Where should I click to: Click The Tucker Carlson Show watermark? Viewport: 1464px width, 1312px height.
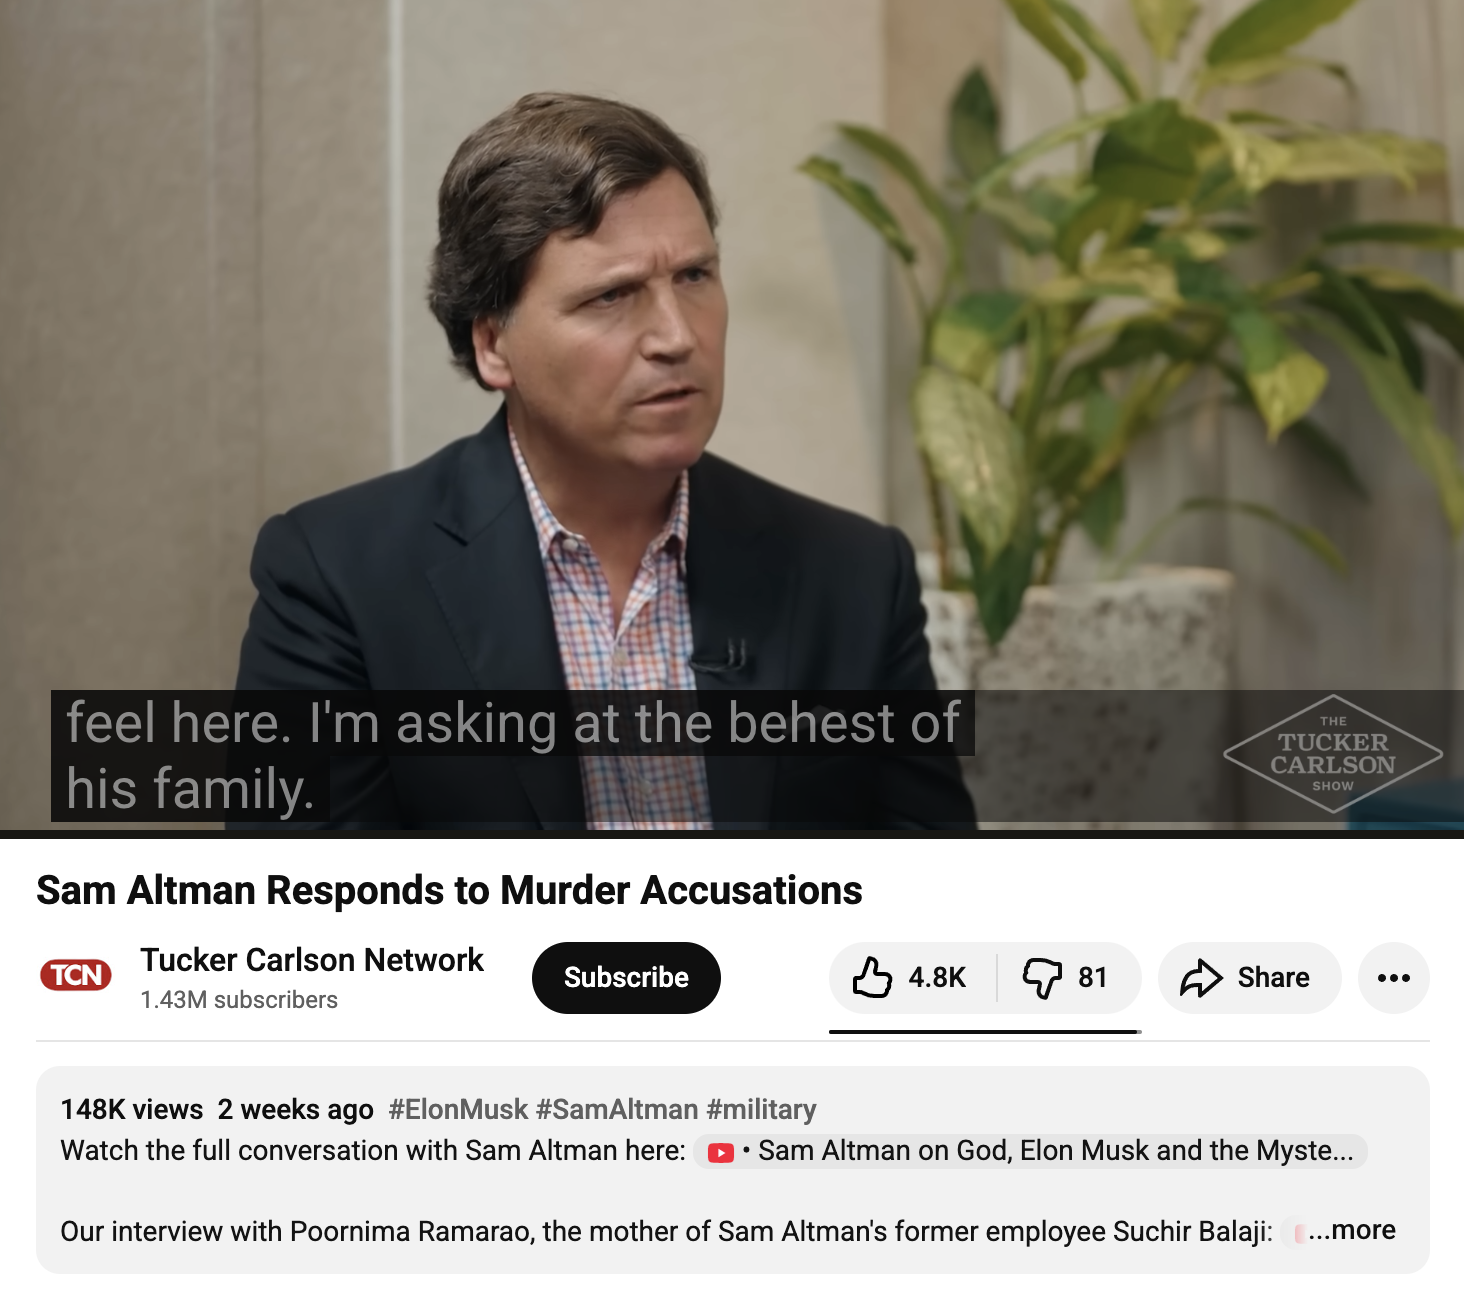click(x=1333, y=754)
